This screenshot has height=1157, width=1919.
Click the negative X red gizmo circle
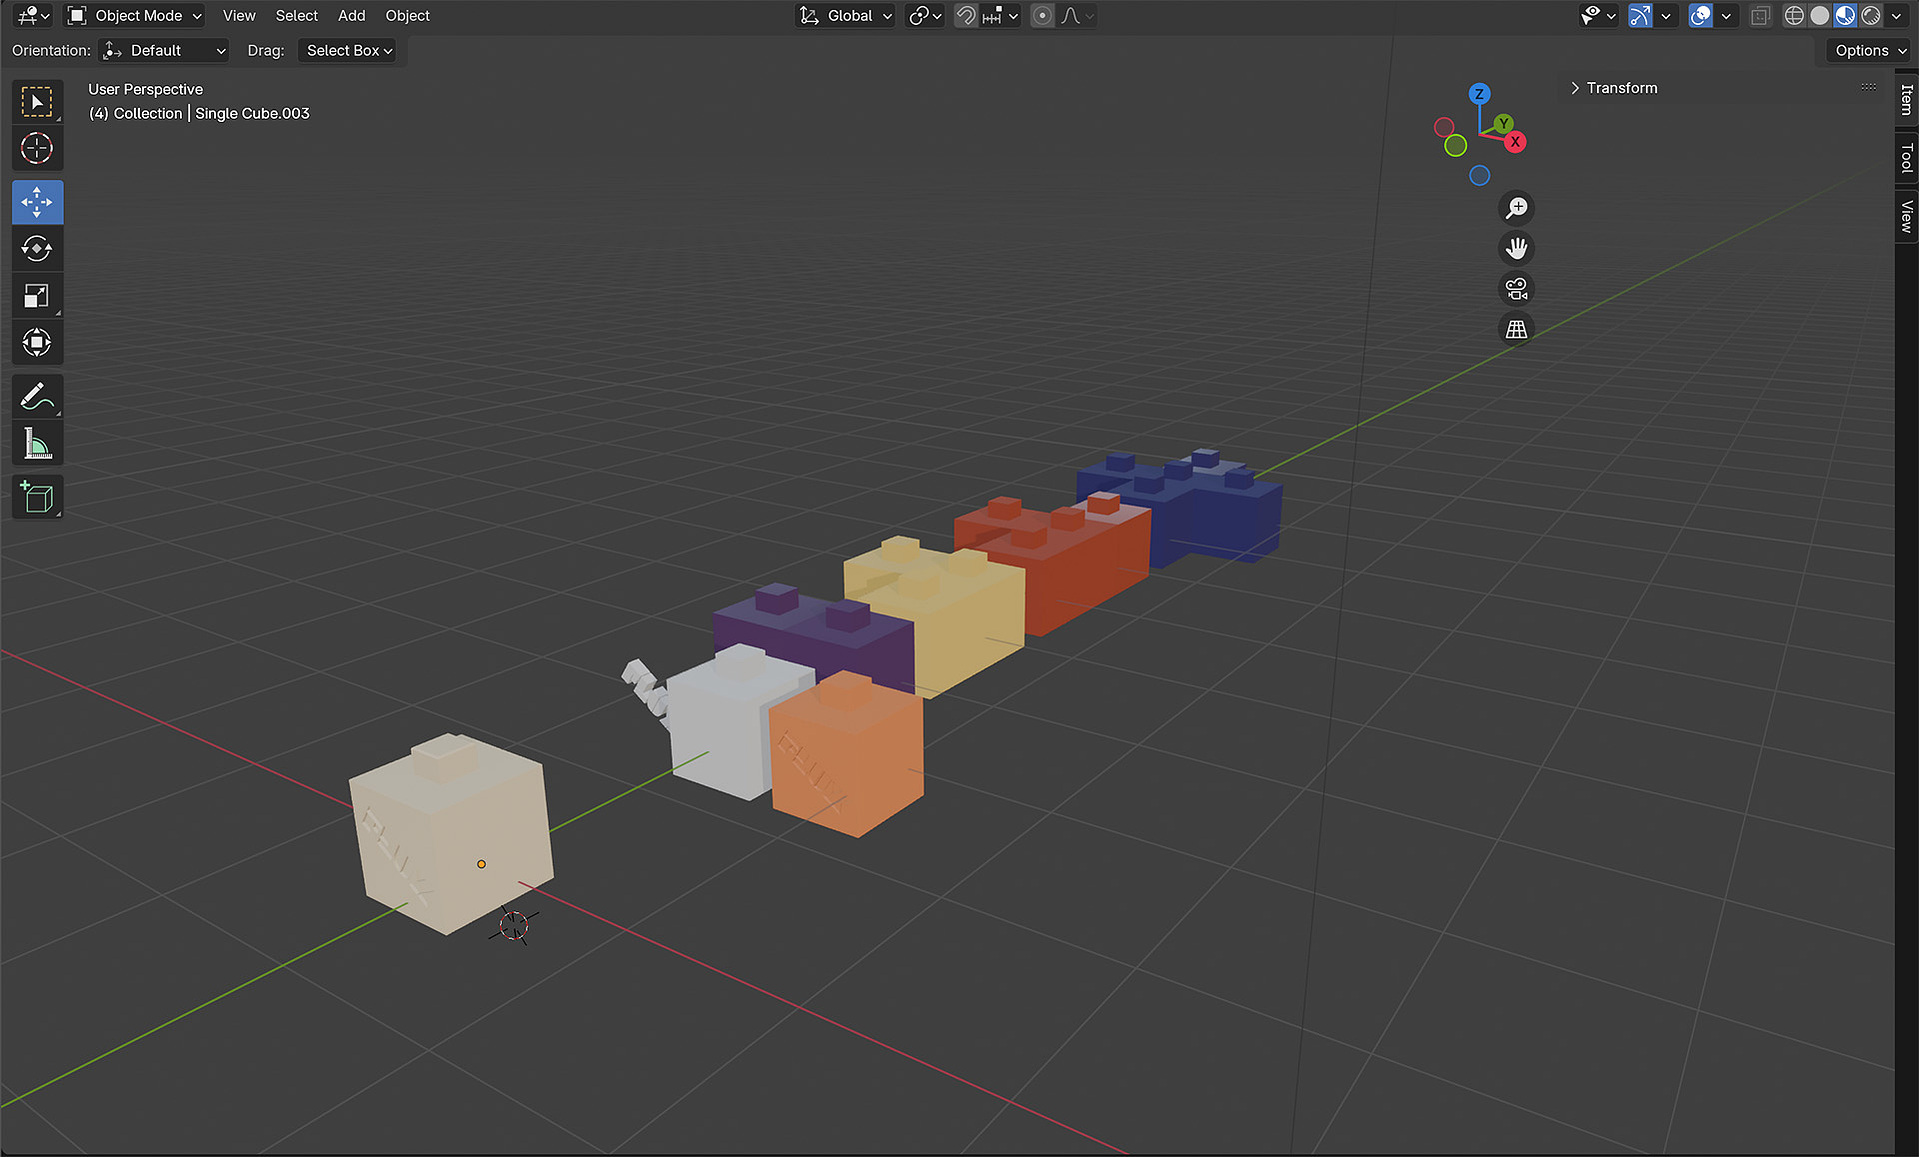tap(1444, 127)
